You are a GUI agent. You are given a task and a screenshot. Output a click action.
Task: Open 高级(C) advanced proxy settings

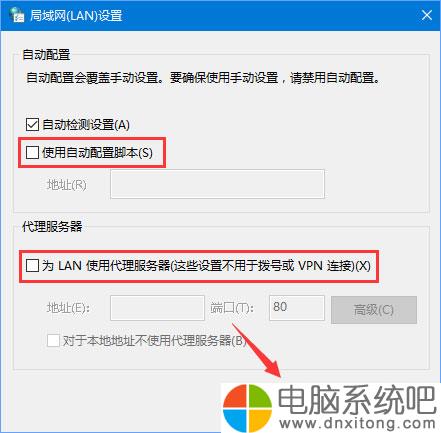374,310
